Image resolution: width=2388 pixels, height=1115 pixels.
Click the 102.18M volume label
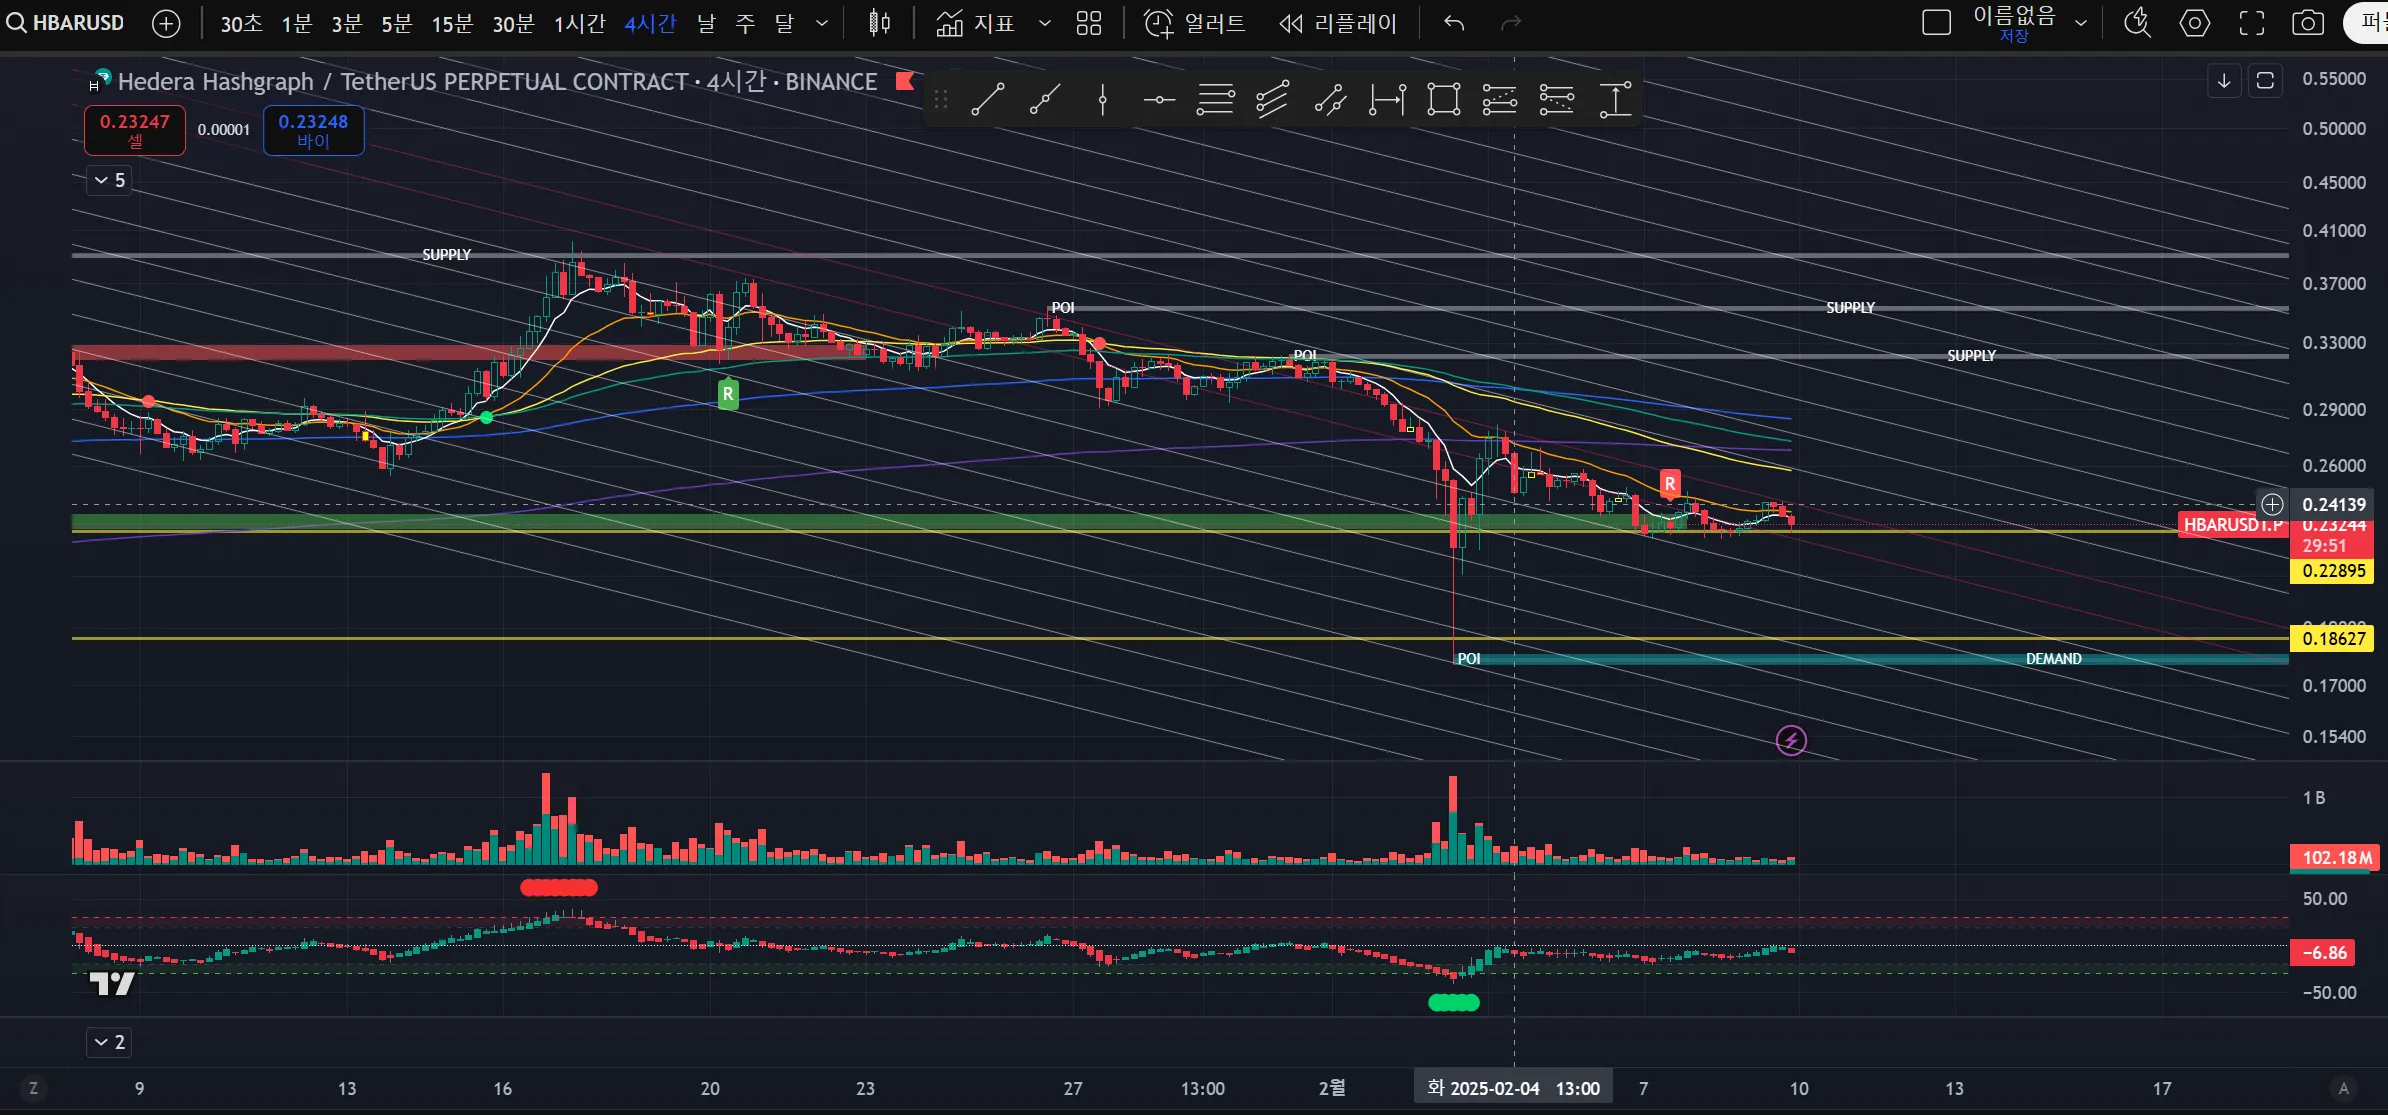[x=2334, y=858]
